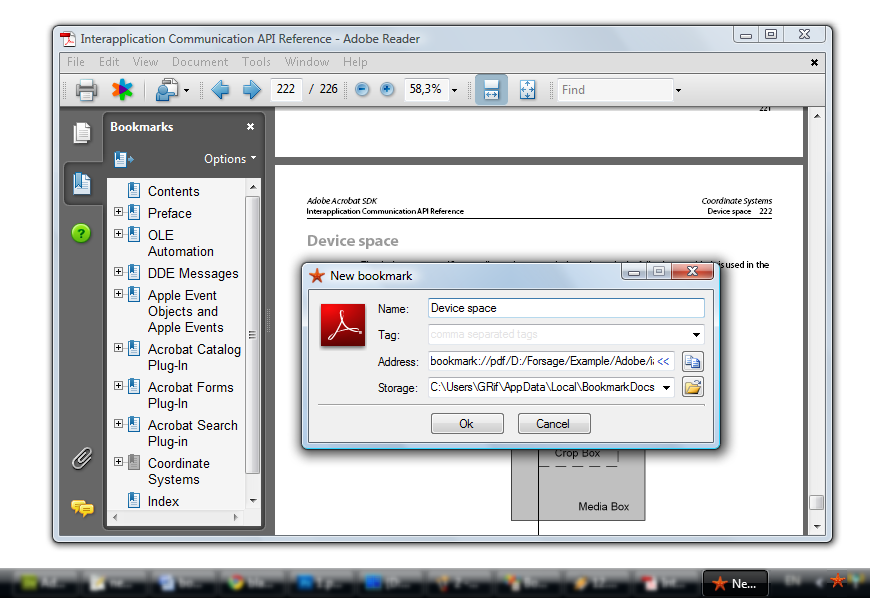
Task: Select the Contents bookmark
Action: pos(173,191)
